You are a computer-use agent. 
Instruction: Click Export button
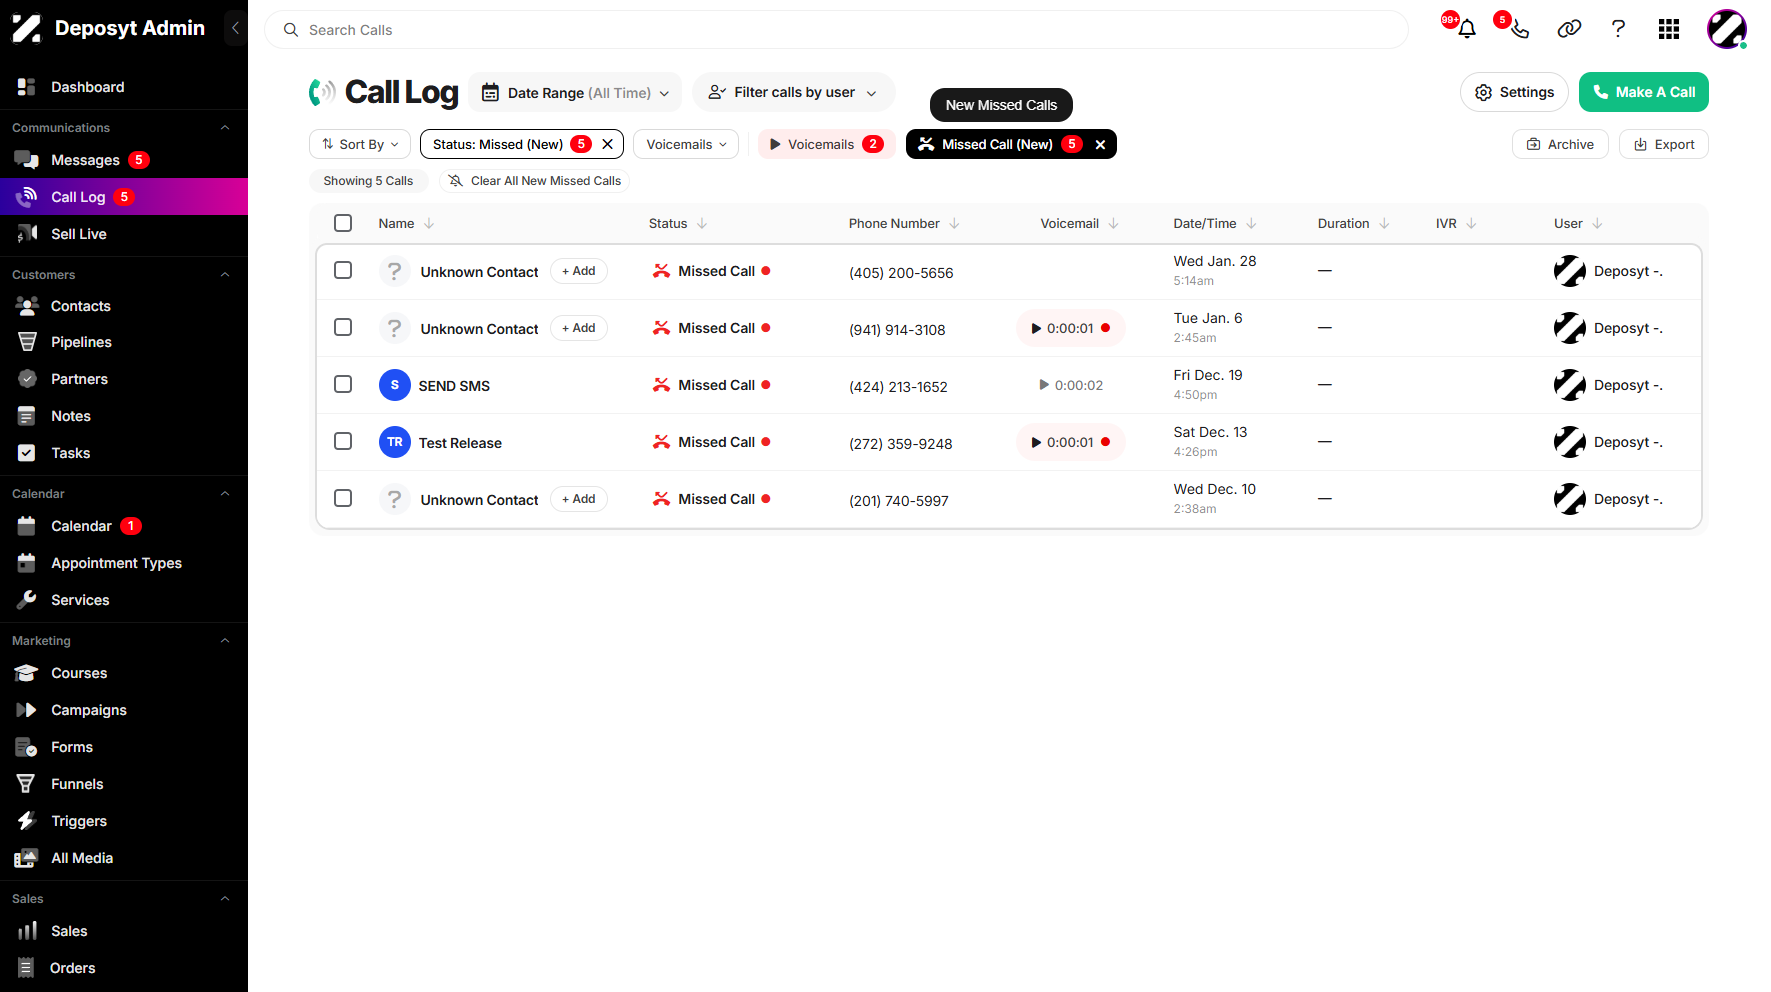click(1663, 144)
